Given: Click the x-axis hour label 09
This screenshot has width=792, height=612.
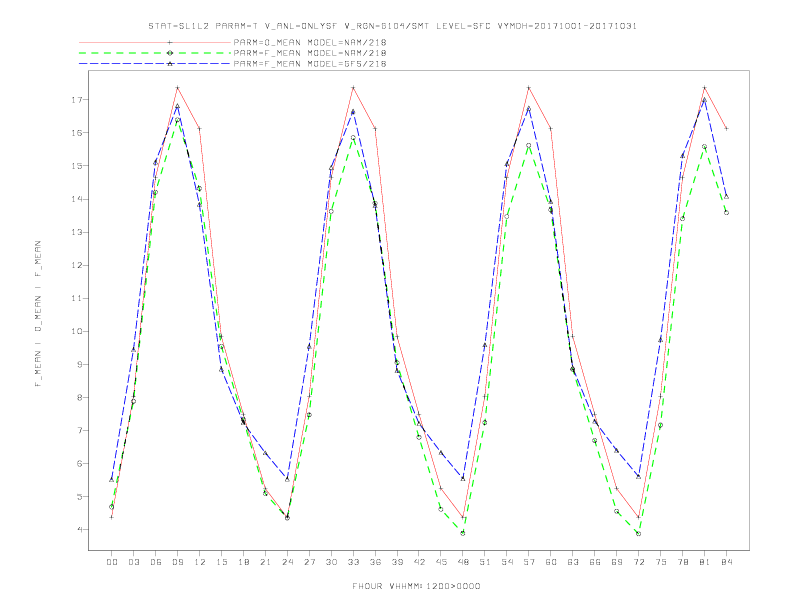Looking at the screenshot, I should point(178,562).
